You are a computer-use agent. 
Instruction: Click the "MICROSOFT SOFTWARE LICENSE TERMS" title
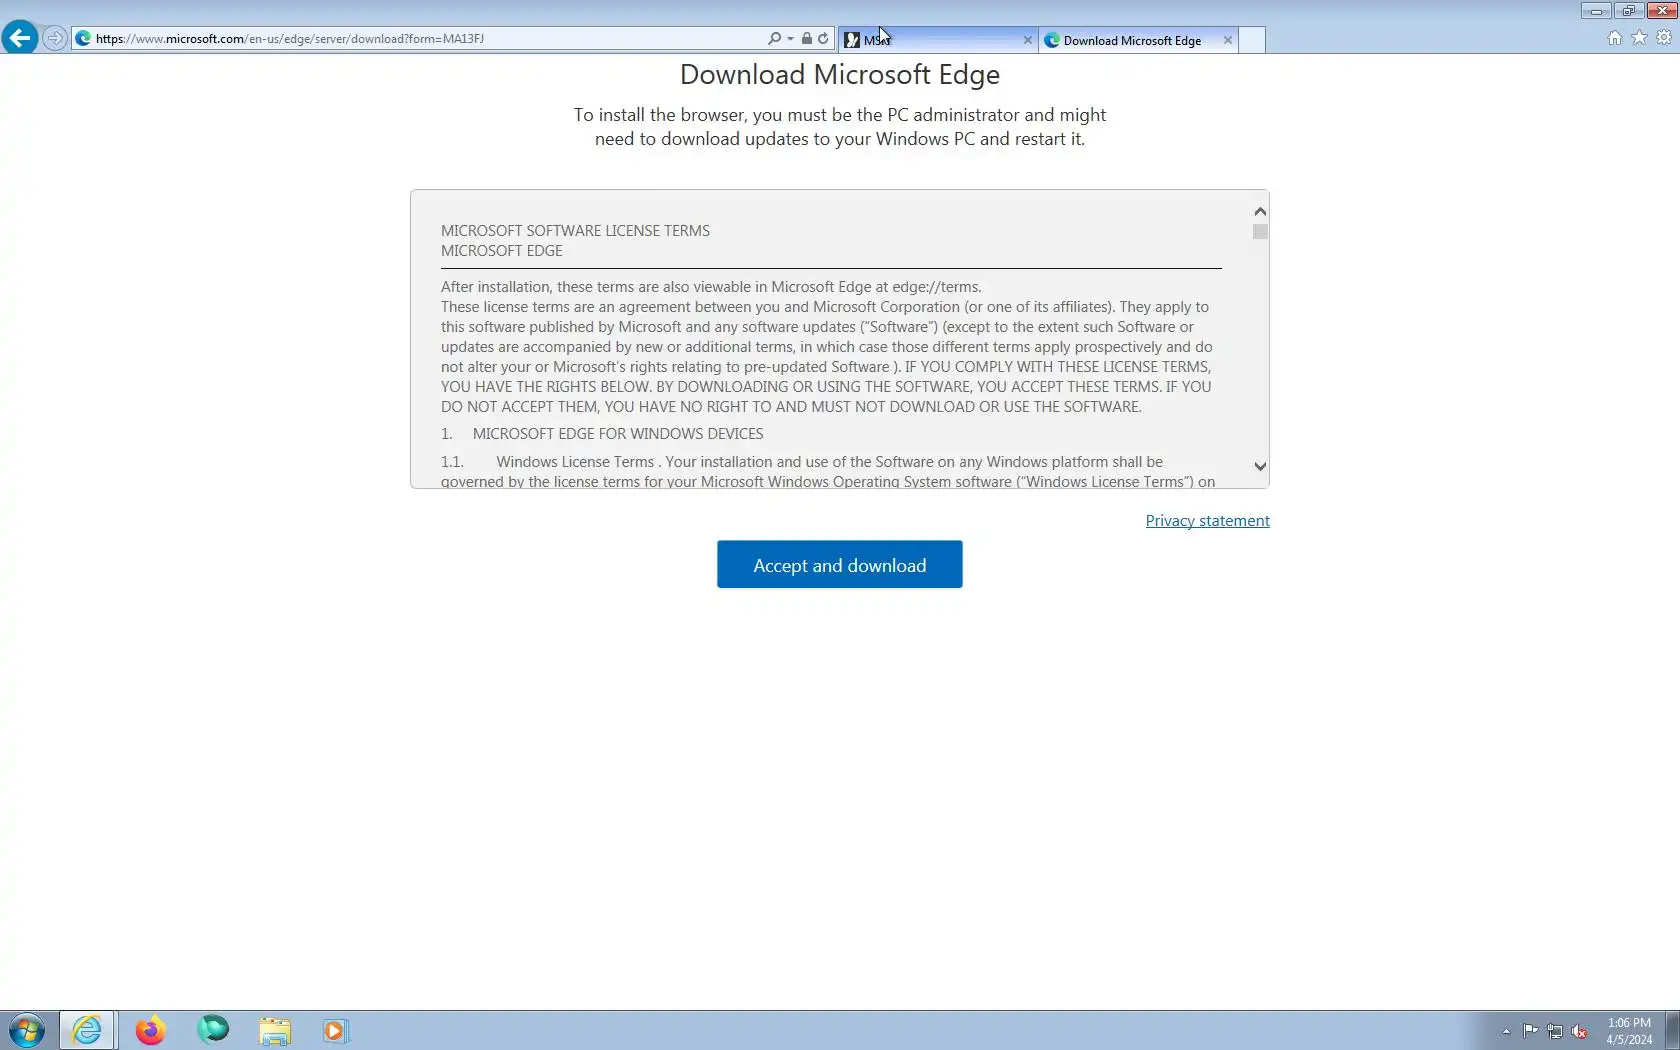pyautogui.click(x=576, y=231)
